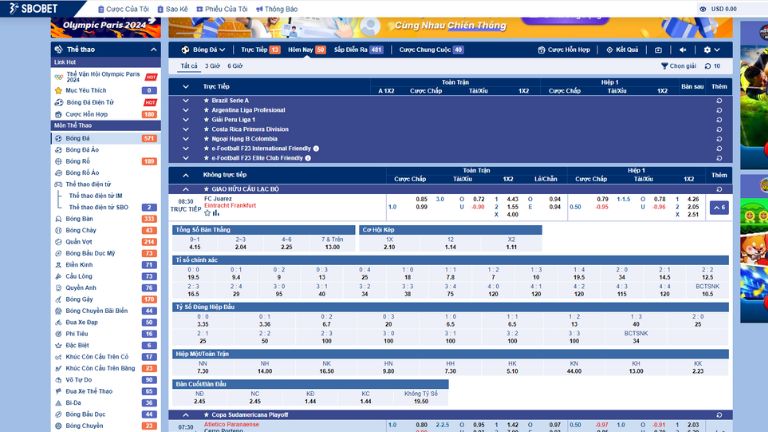Click the refresh countdown icon
Screen dimensions: 768x432
pyautogui.click(x=708, y=66)
